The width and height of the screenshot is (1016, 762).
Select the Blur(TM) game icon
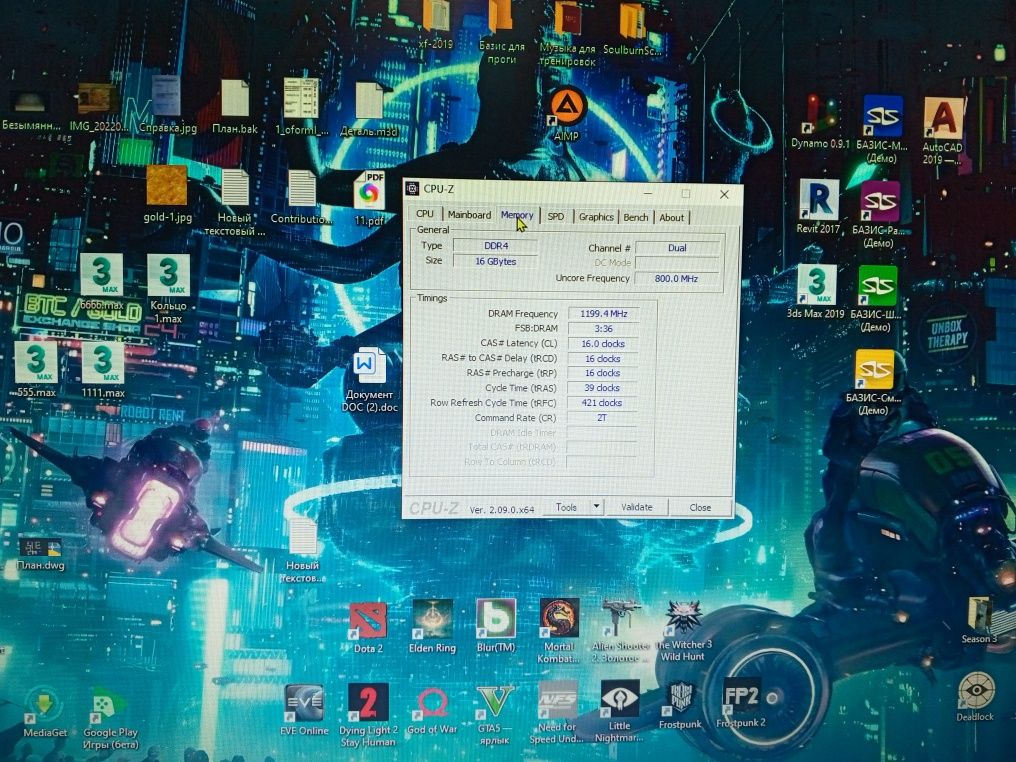496,625
